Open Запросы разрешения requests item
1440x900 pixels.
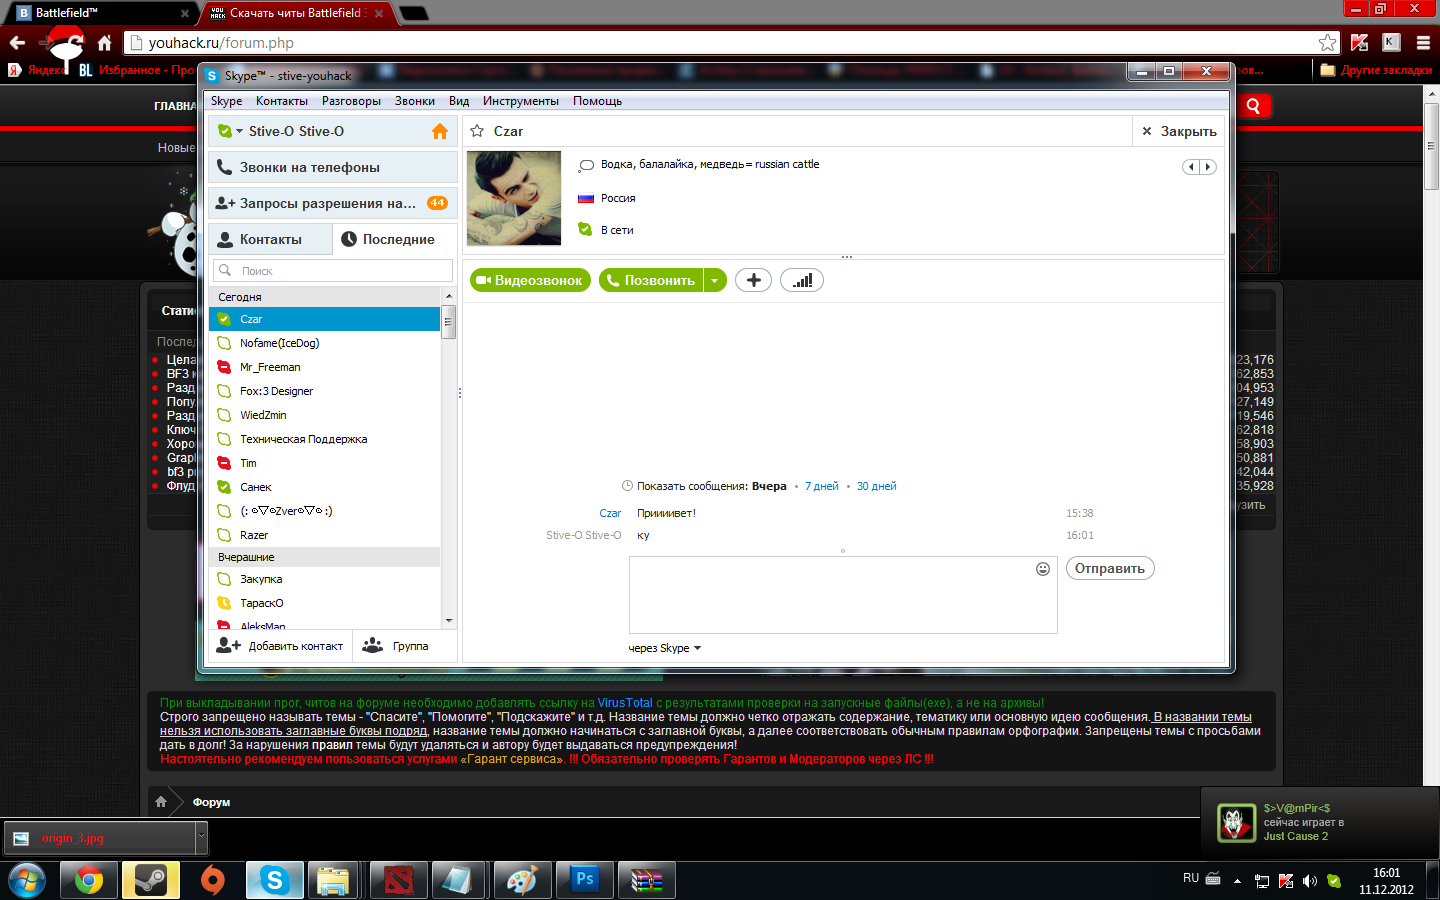[333, 203]
